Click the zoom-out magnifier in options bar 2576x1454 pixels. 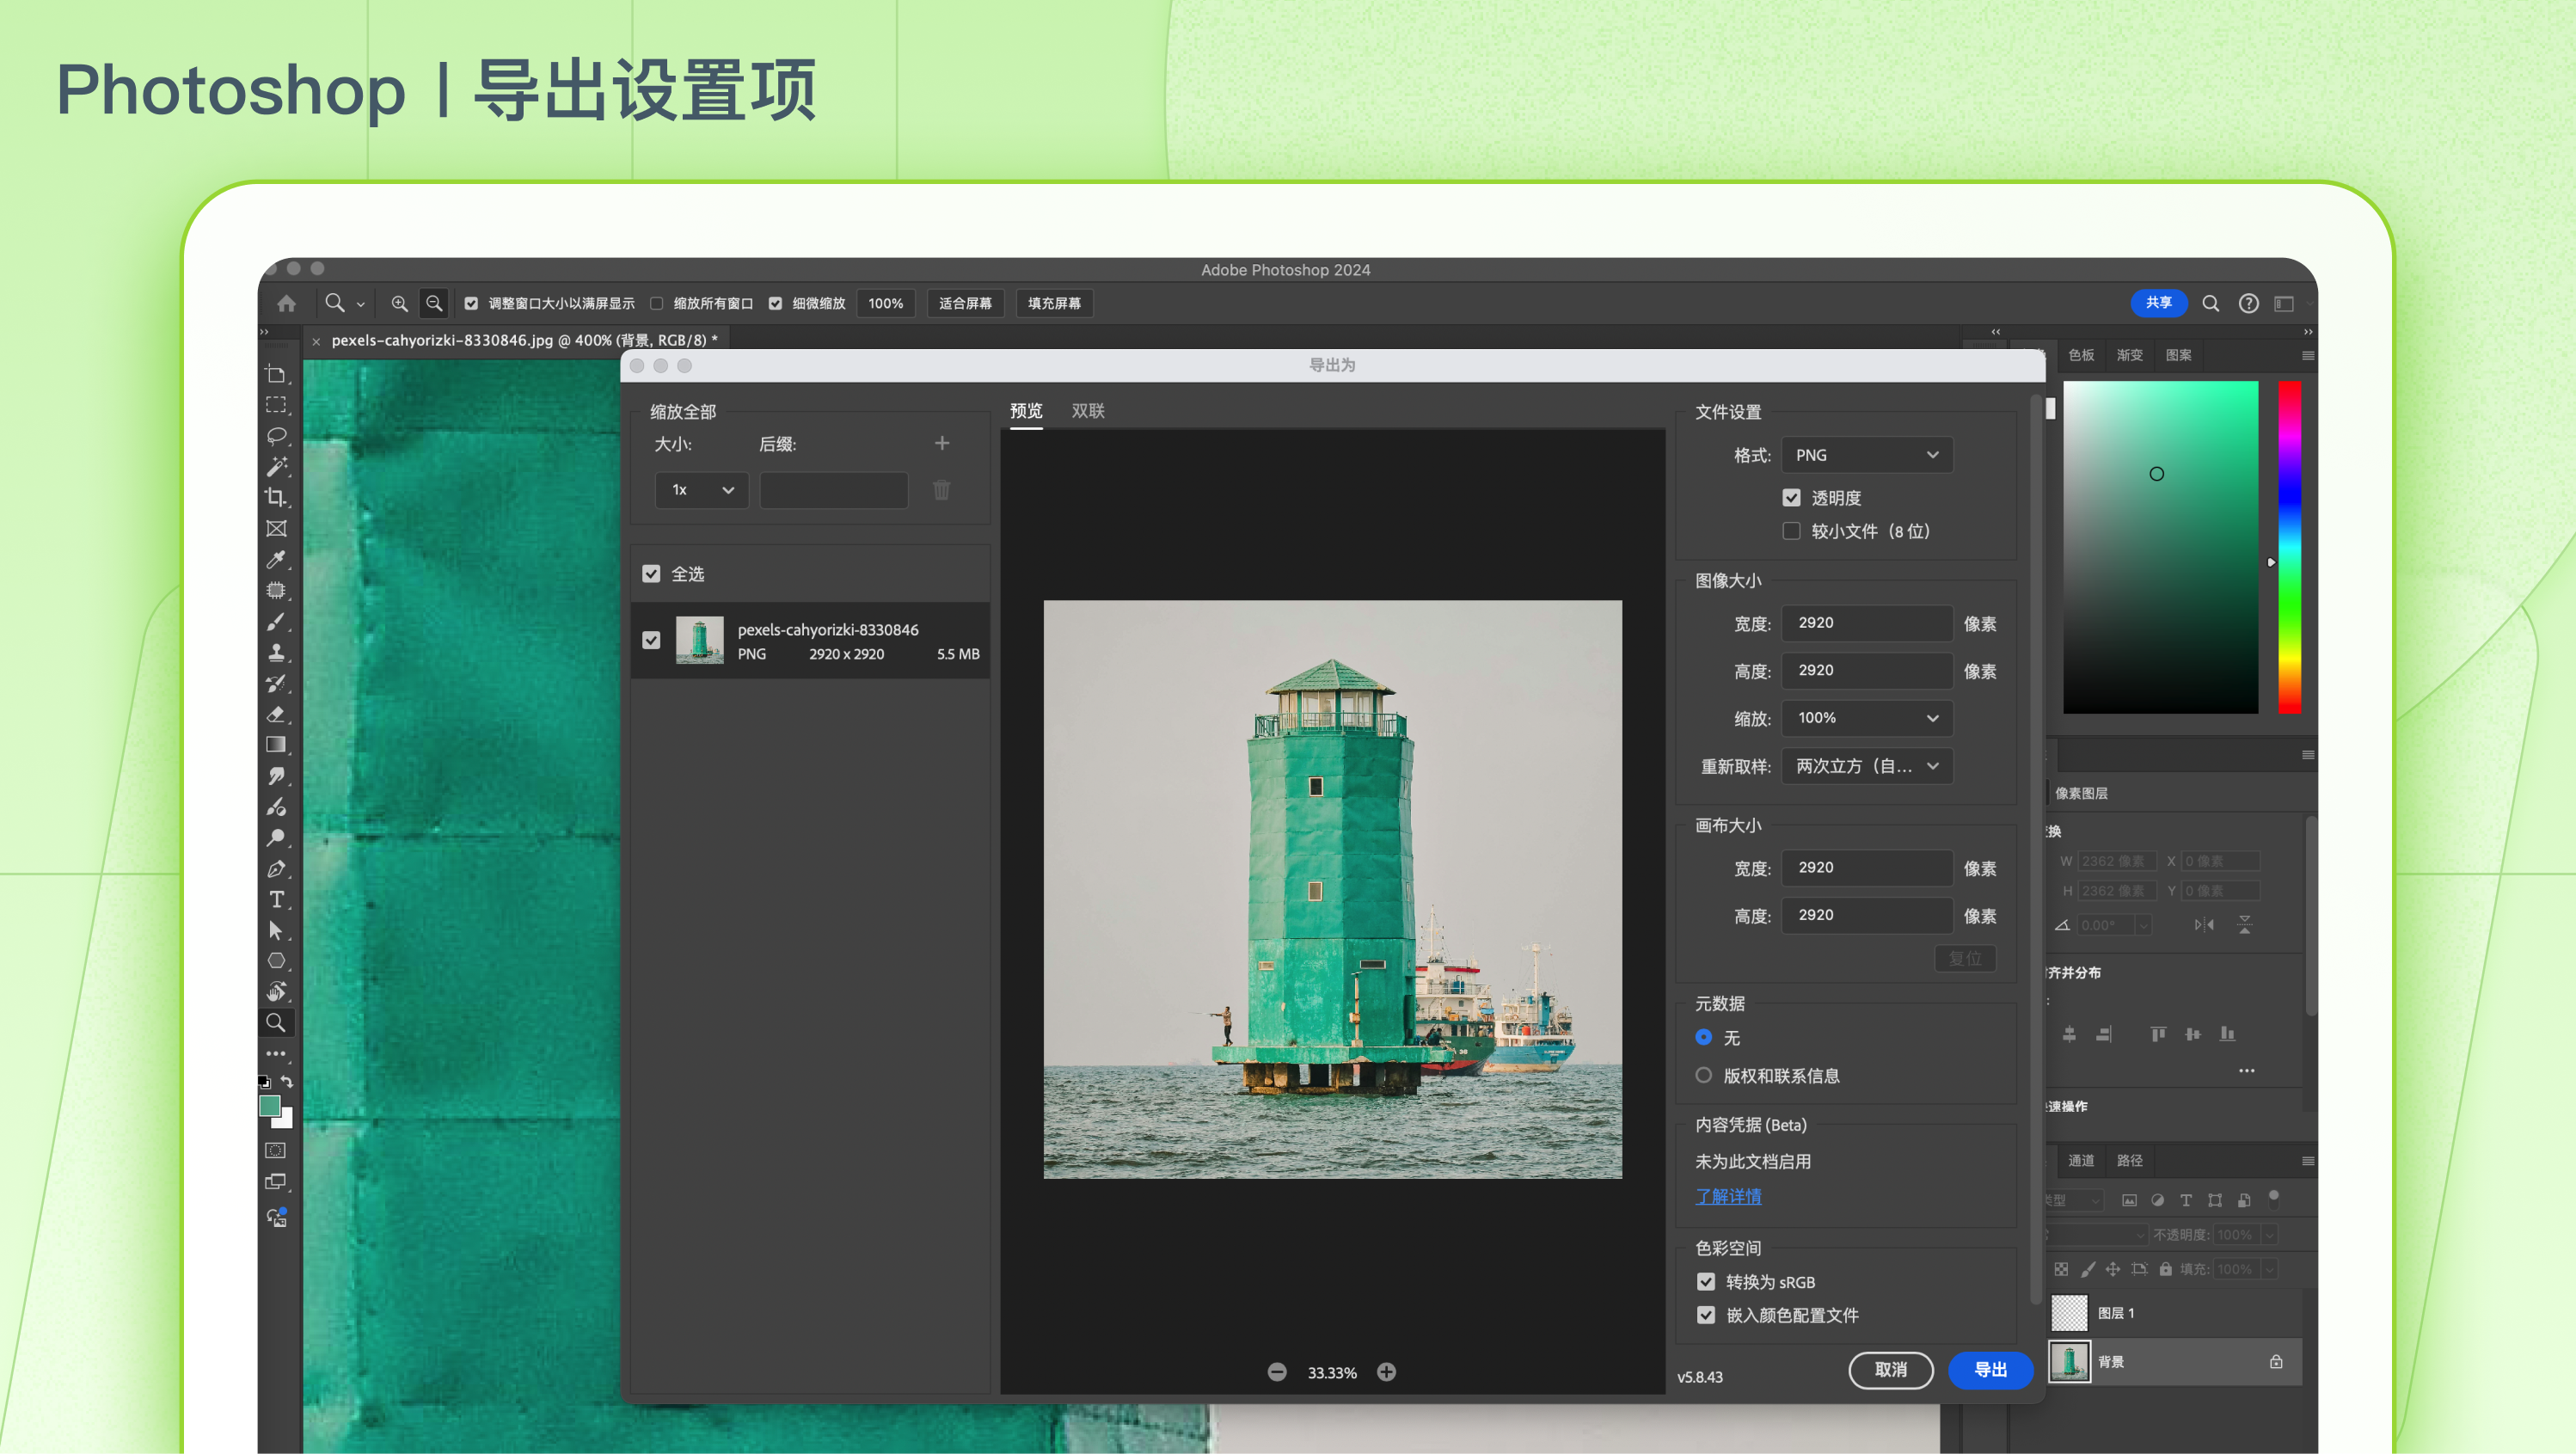coord(434,303)
